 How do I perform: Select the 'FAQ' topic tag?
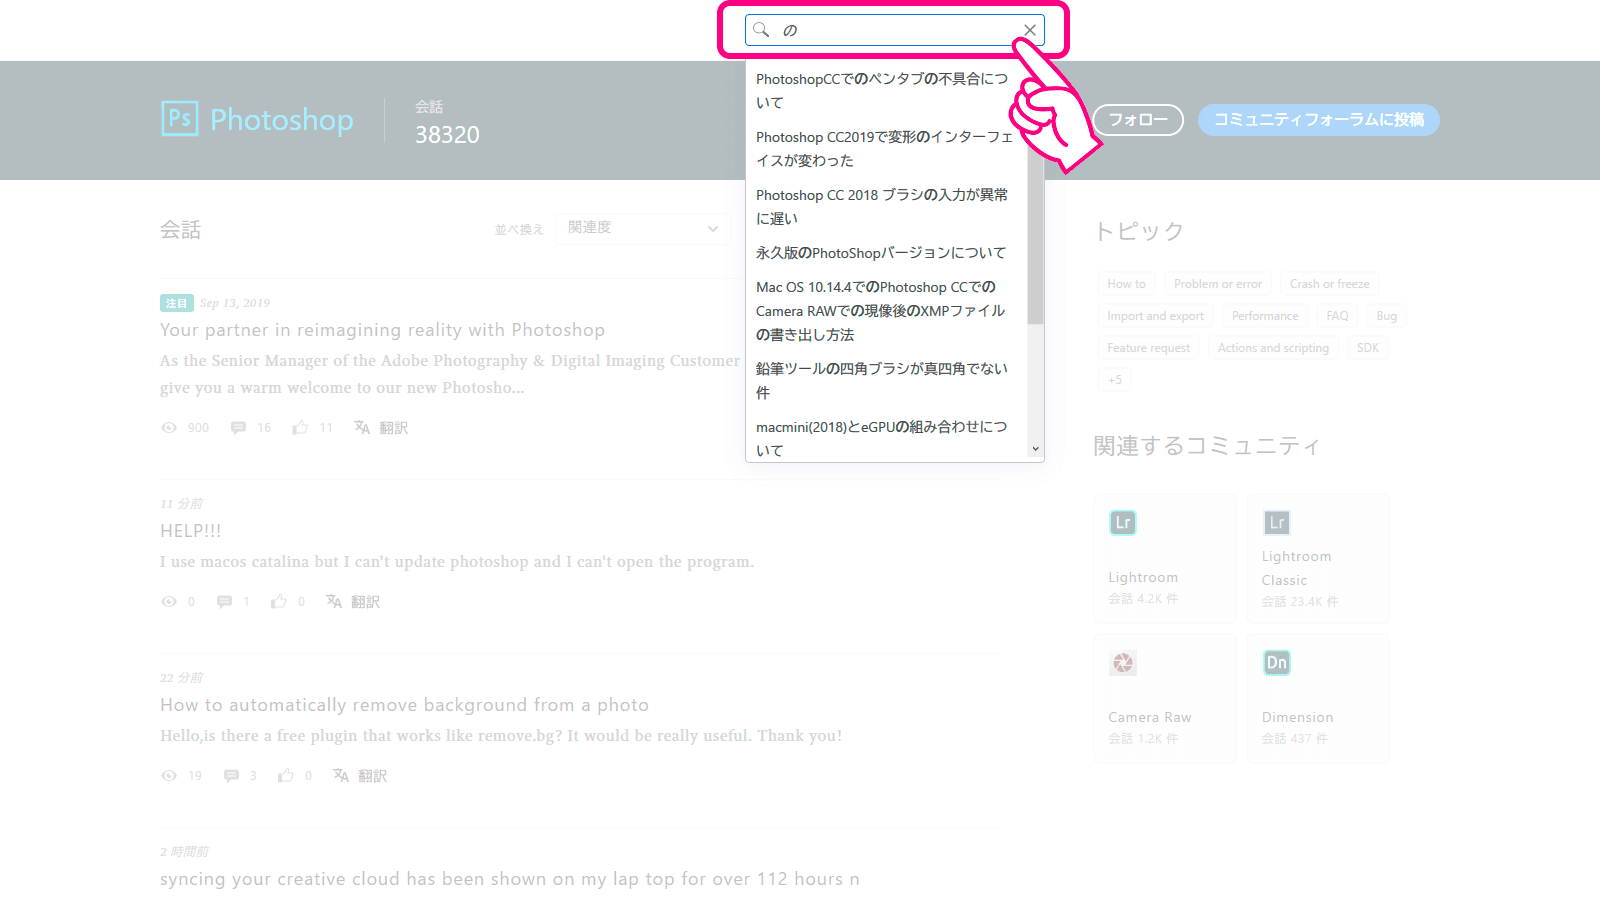click(x=1337, y=316)
